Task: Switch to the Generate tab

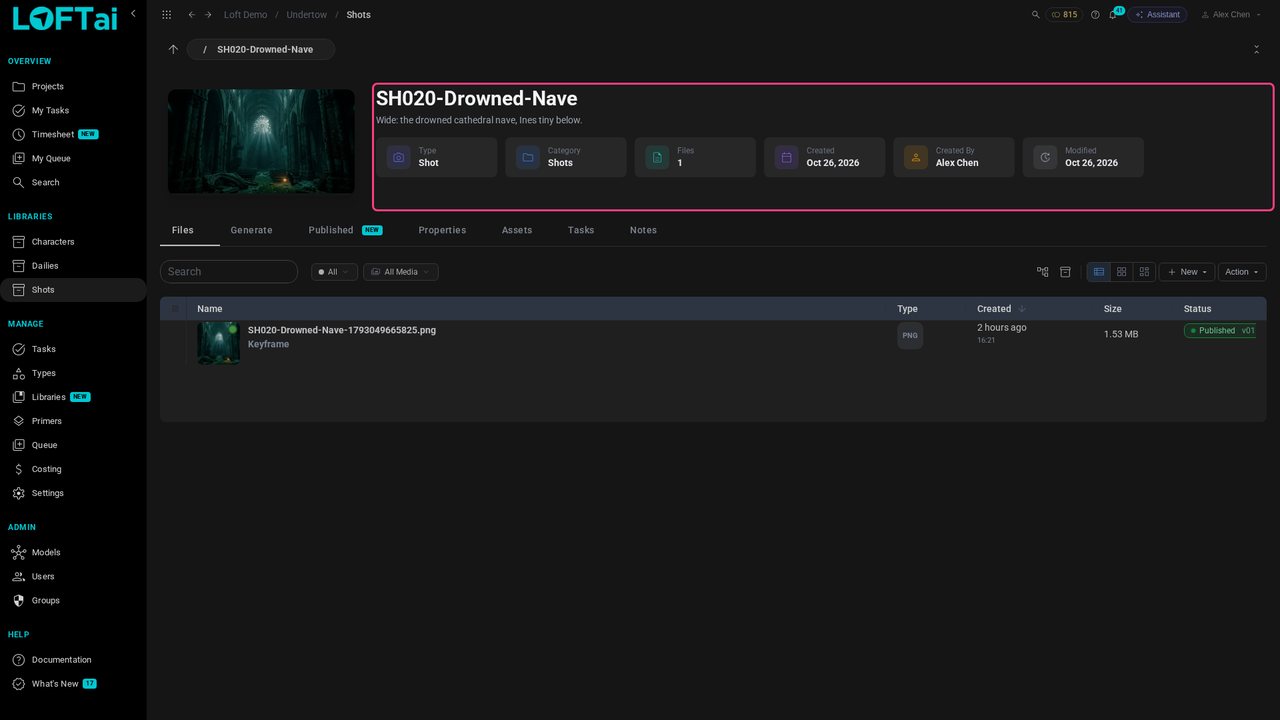Action: pos(251,230)
